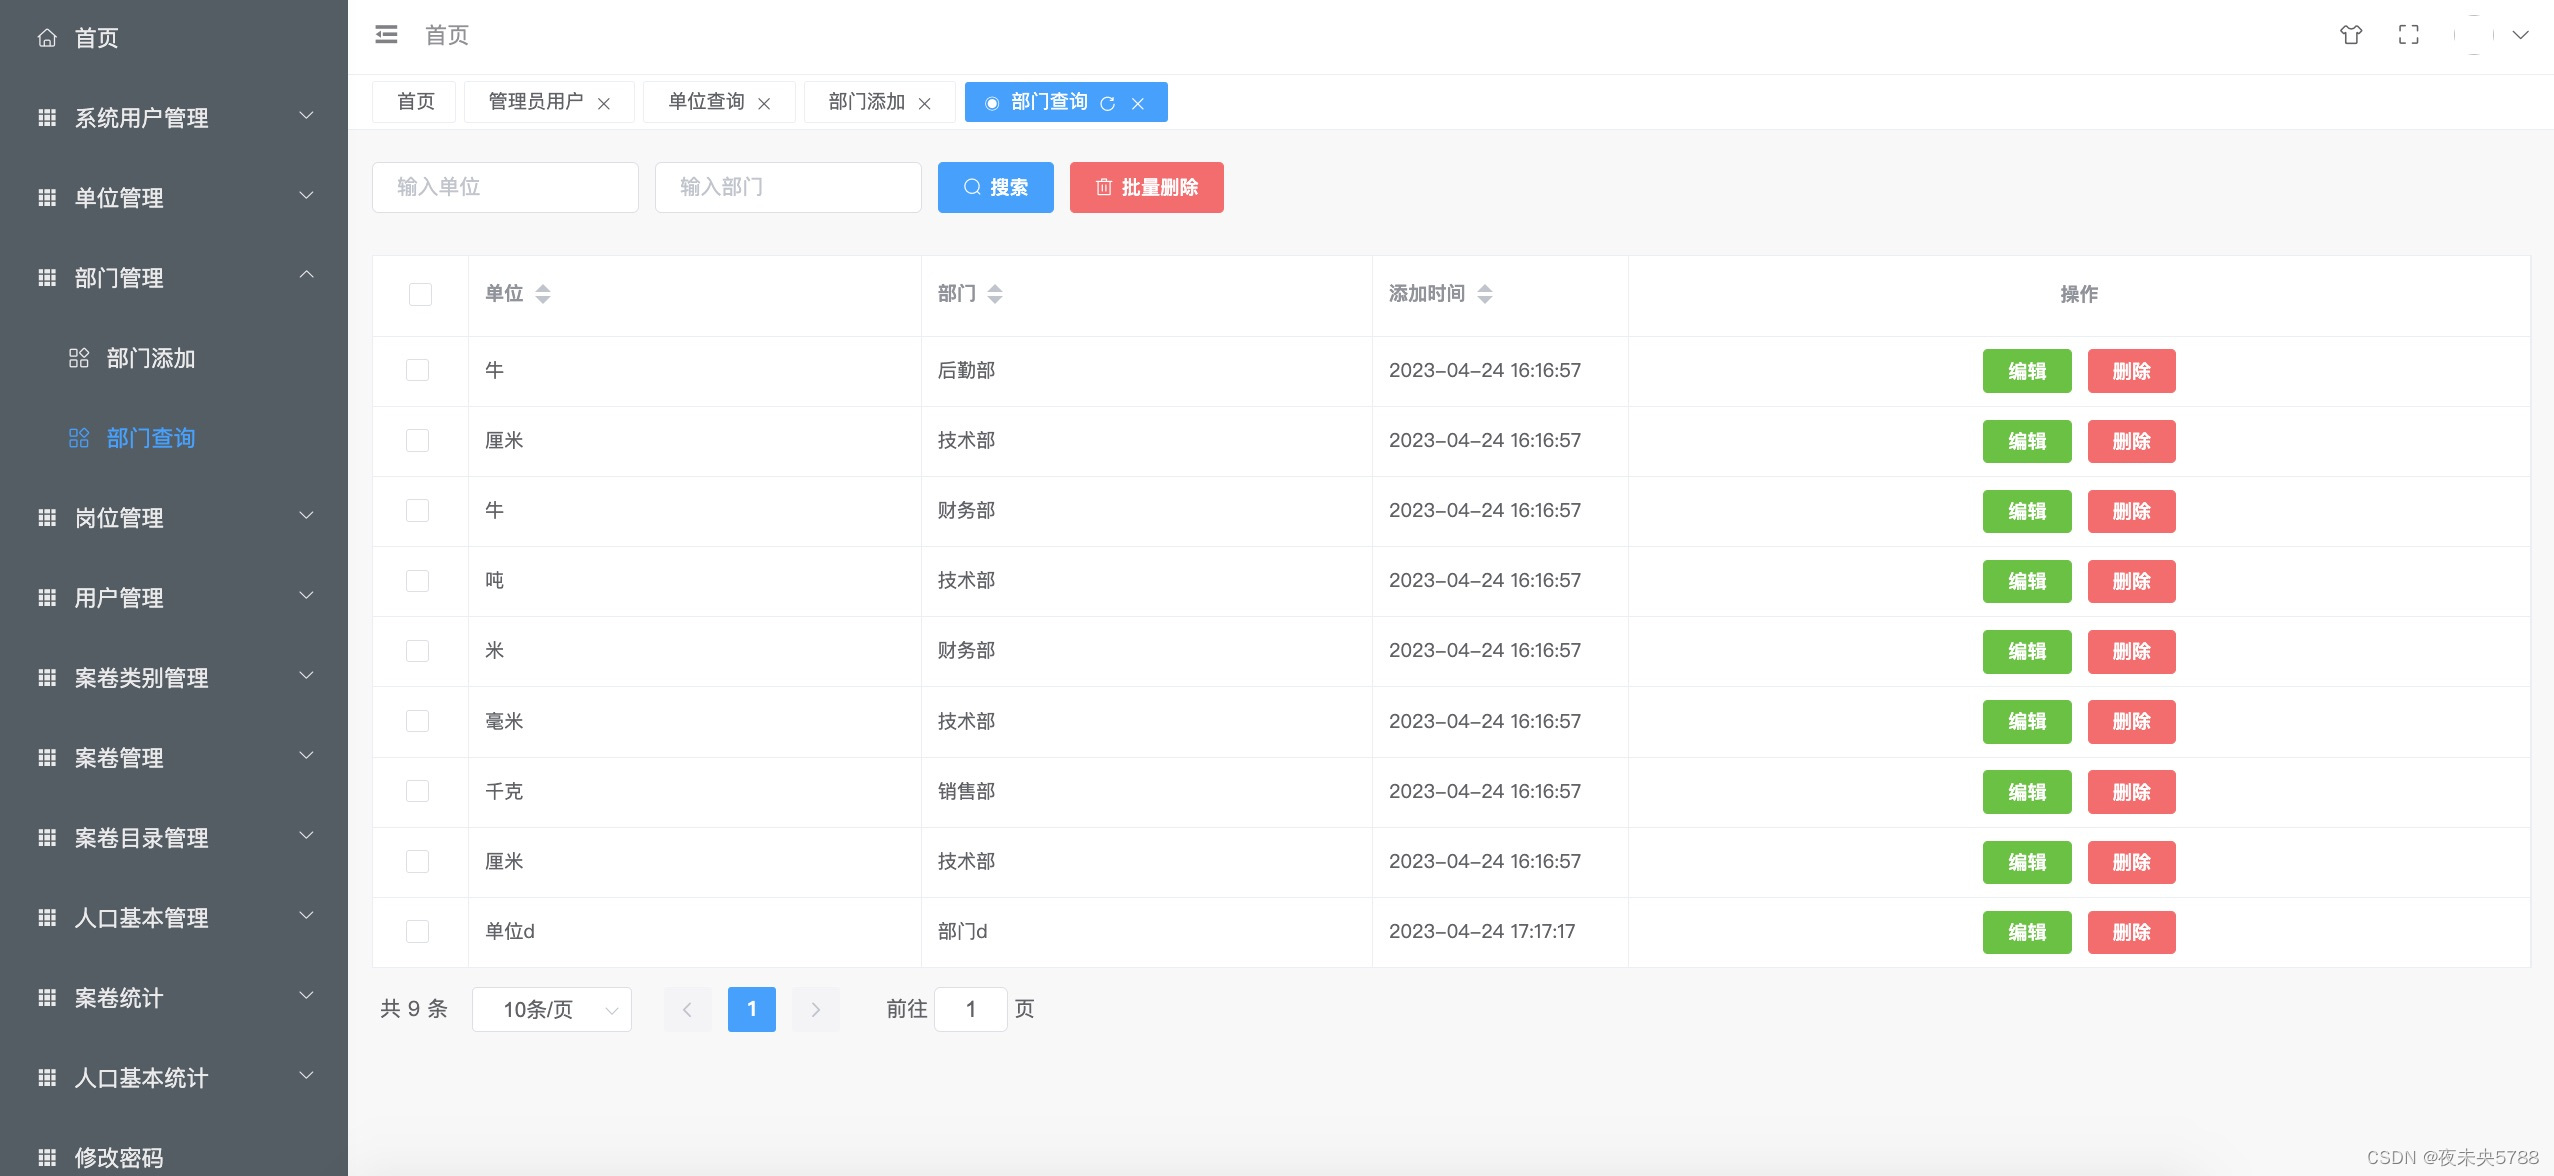2554x1176 pixels.
Task: Close the 管理员用户 tab
Action: point(604,103)
